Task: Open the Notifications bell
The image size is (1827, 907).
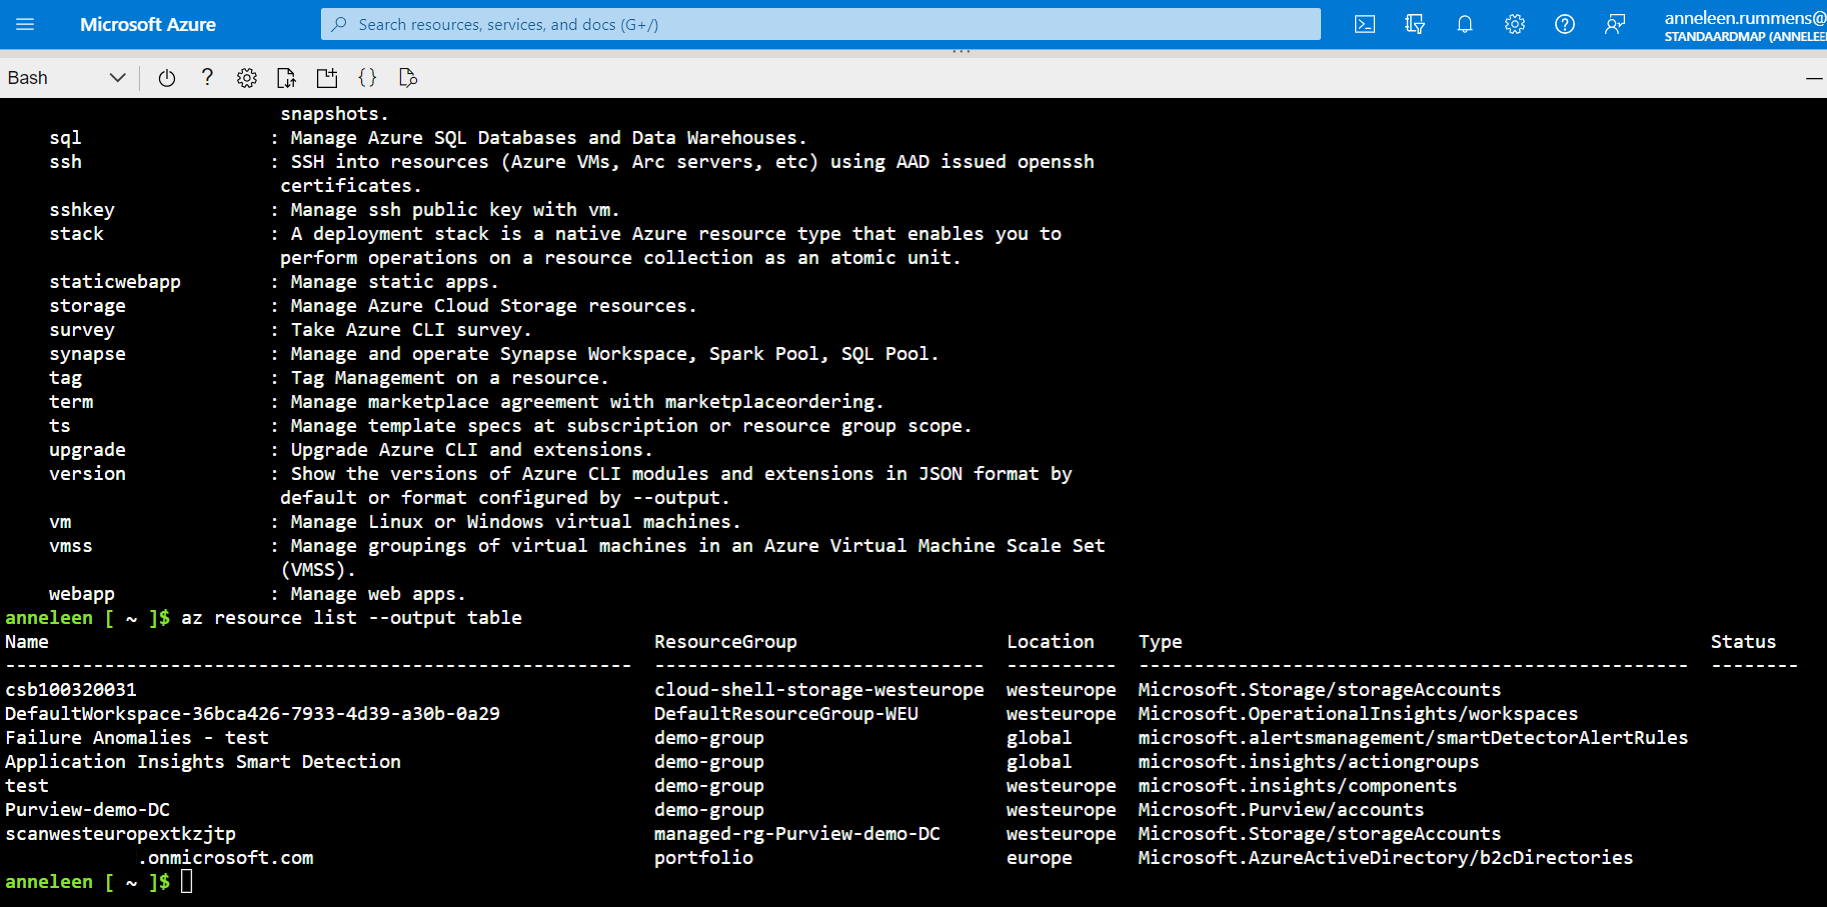Action: coord(1465,24)
